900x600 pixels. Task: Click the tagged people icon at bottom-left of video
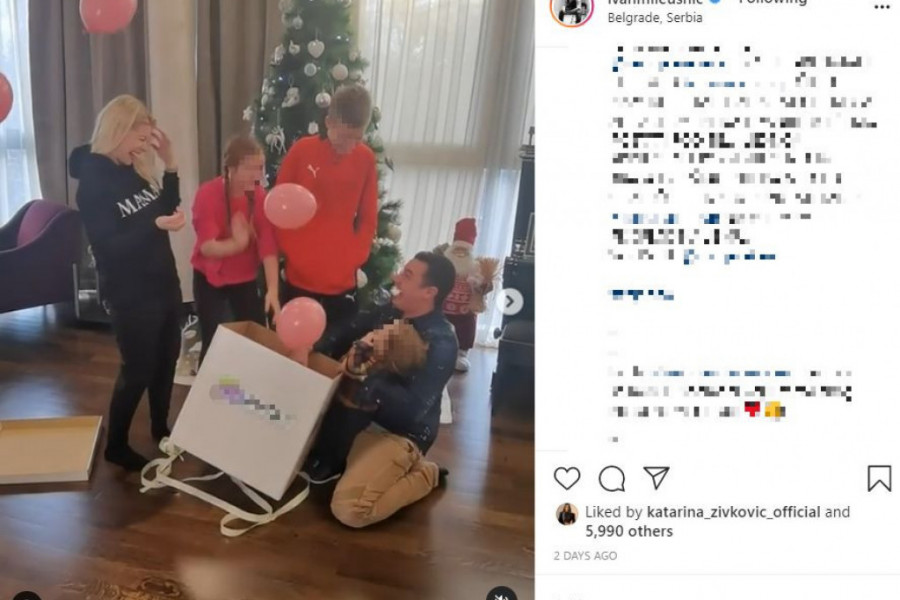pos(26,596)
